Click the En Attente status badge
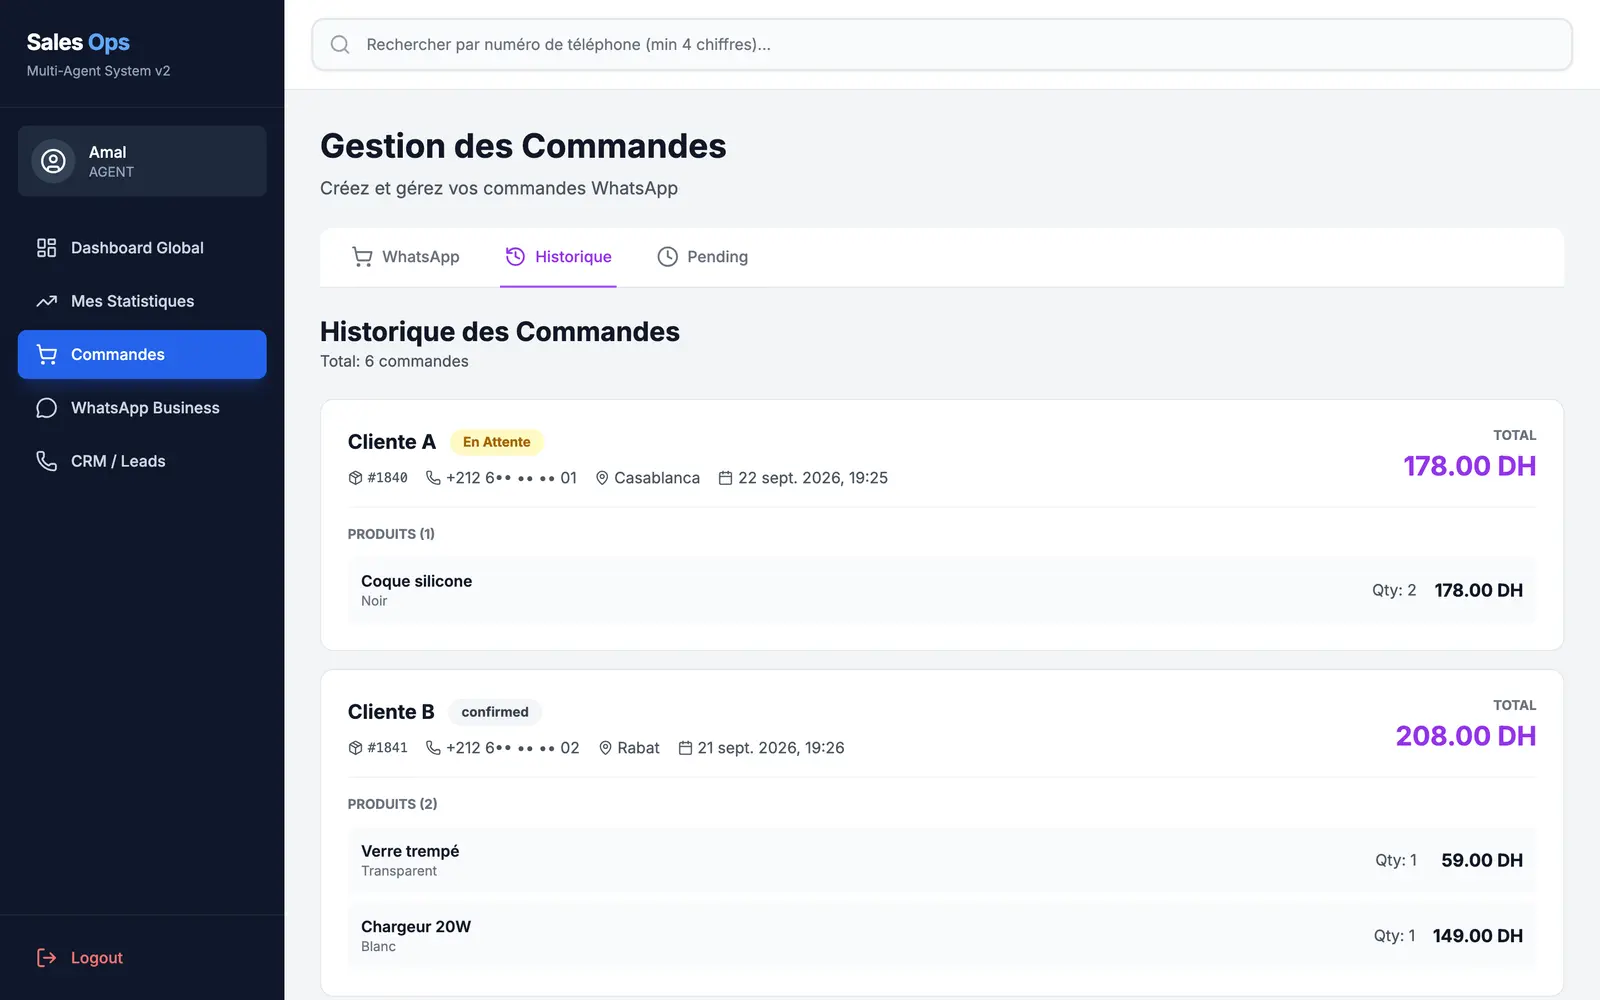The height and width of the screenshot is (1000, 1600). coord(497,442)
